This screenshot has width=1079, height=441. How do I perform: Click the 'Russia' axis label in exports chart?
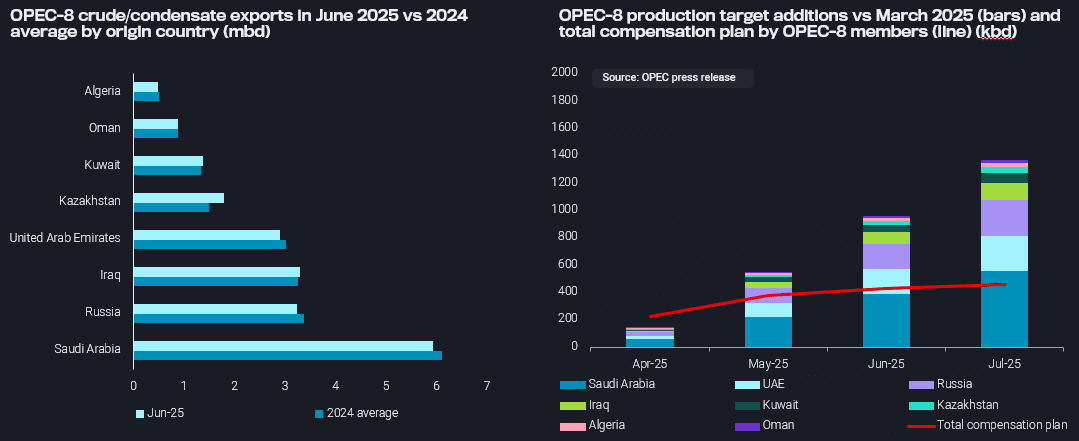pyautogui.click(x=103, y=312)
